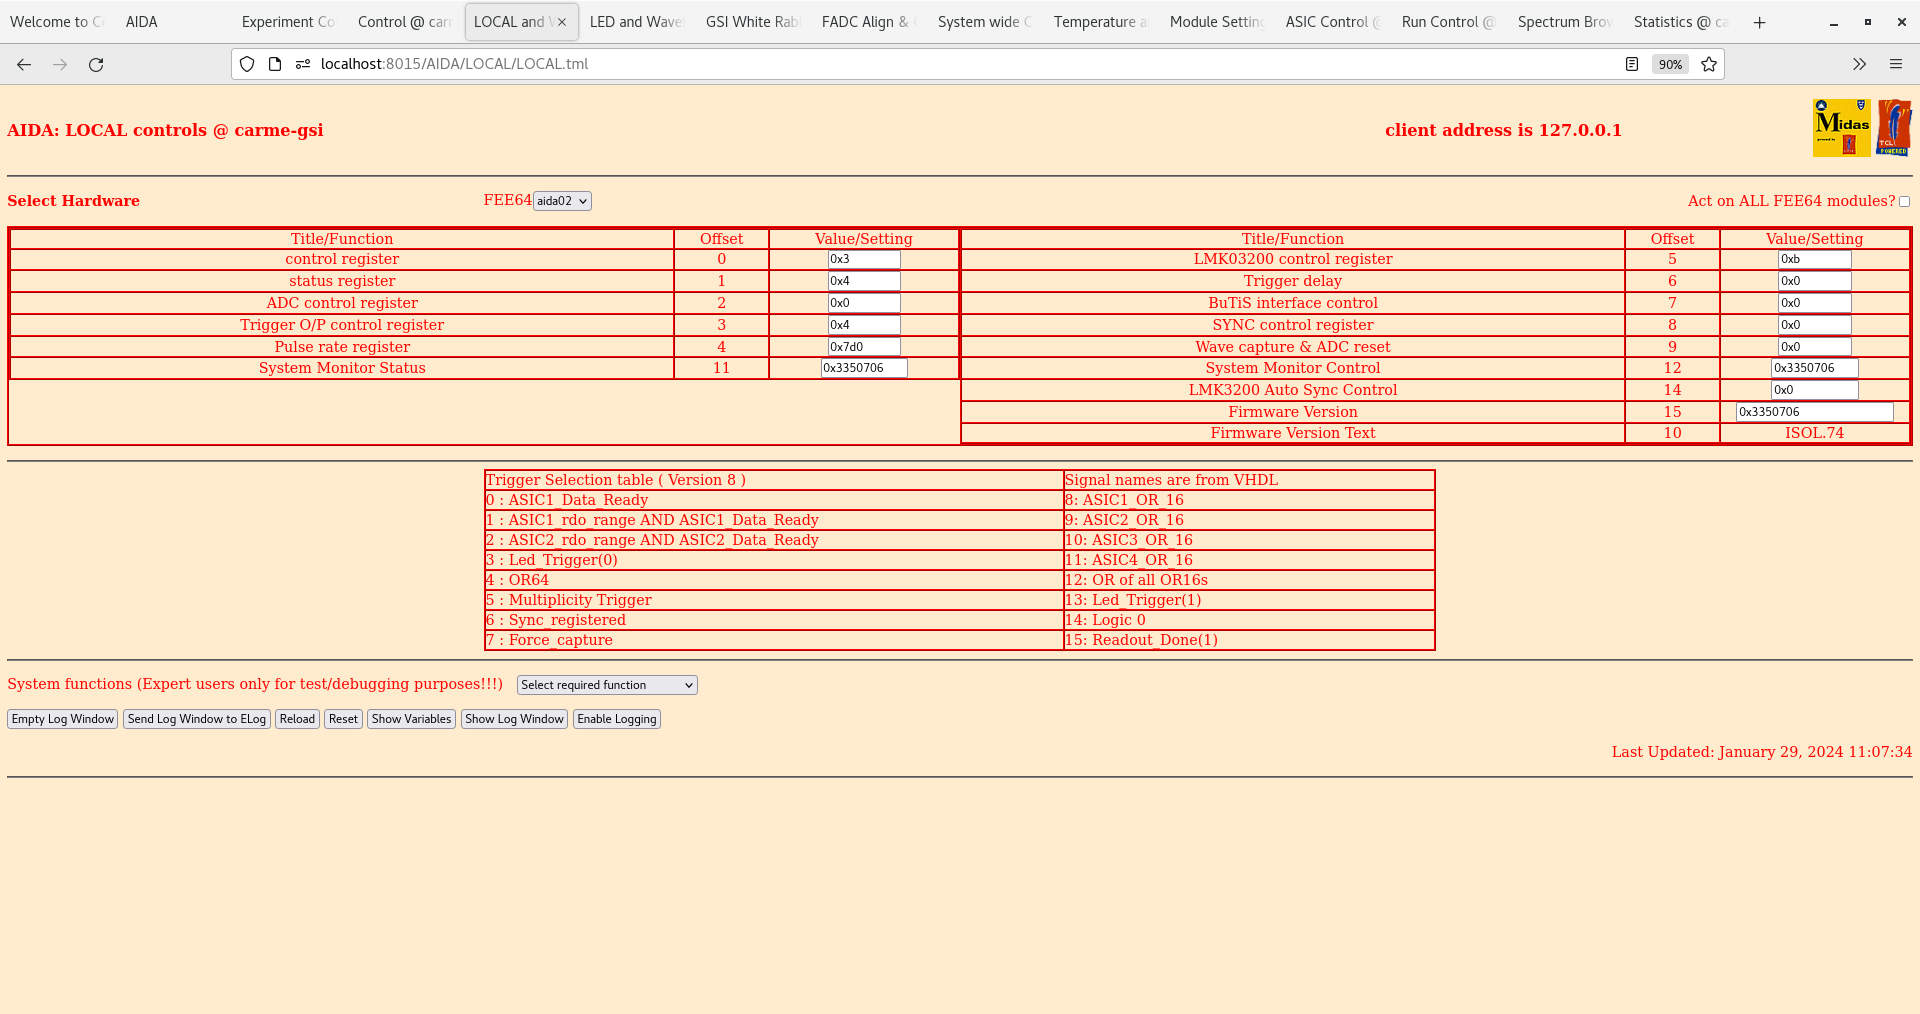This screenshot has height=1014, width=1920.
Task: Open the FEE64 aida02 selector
Action: click(x=562, y=200)
